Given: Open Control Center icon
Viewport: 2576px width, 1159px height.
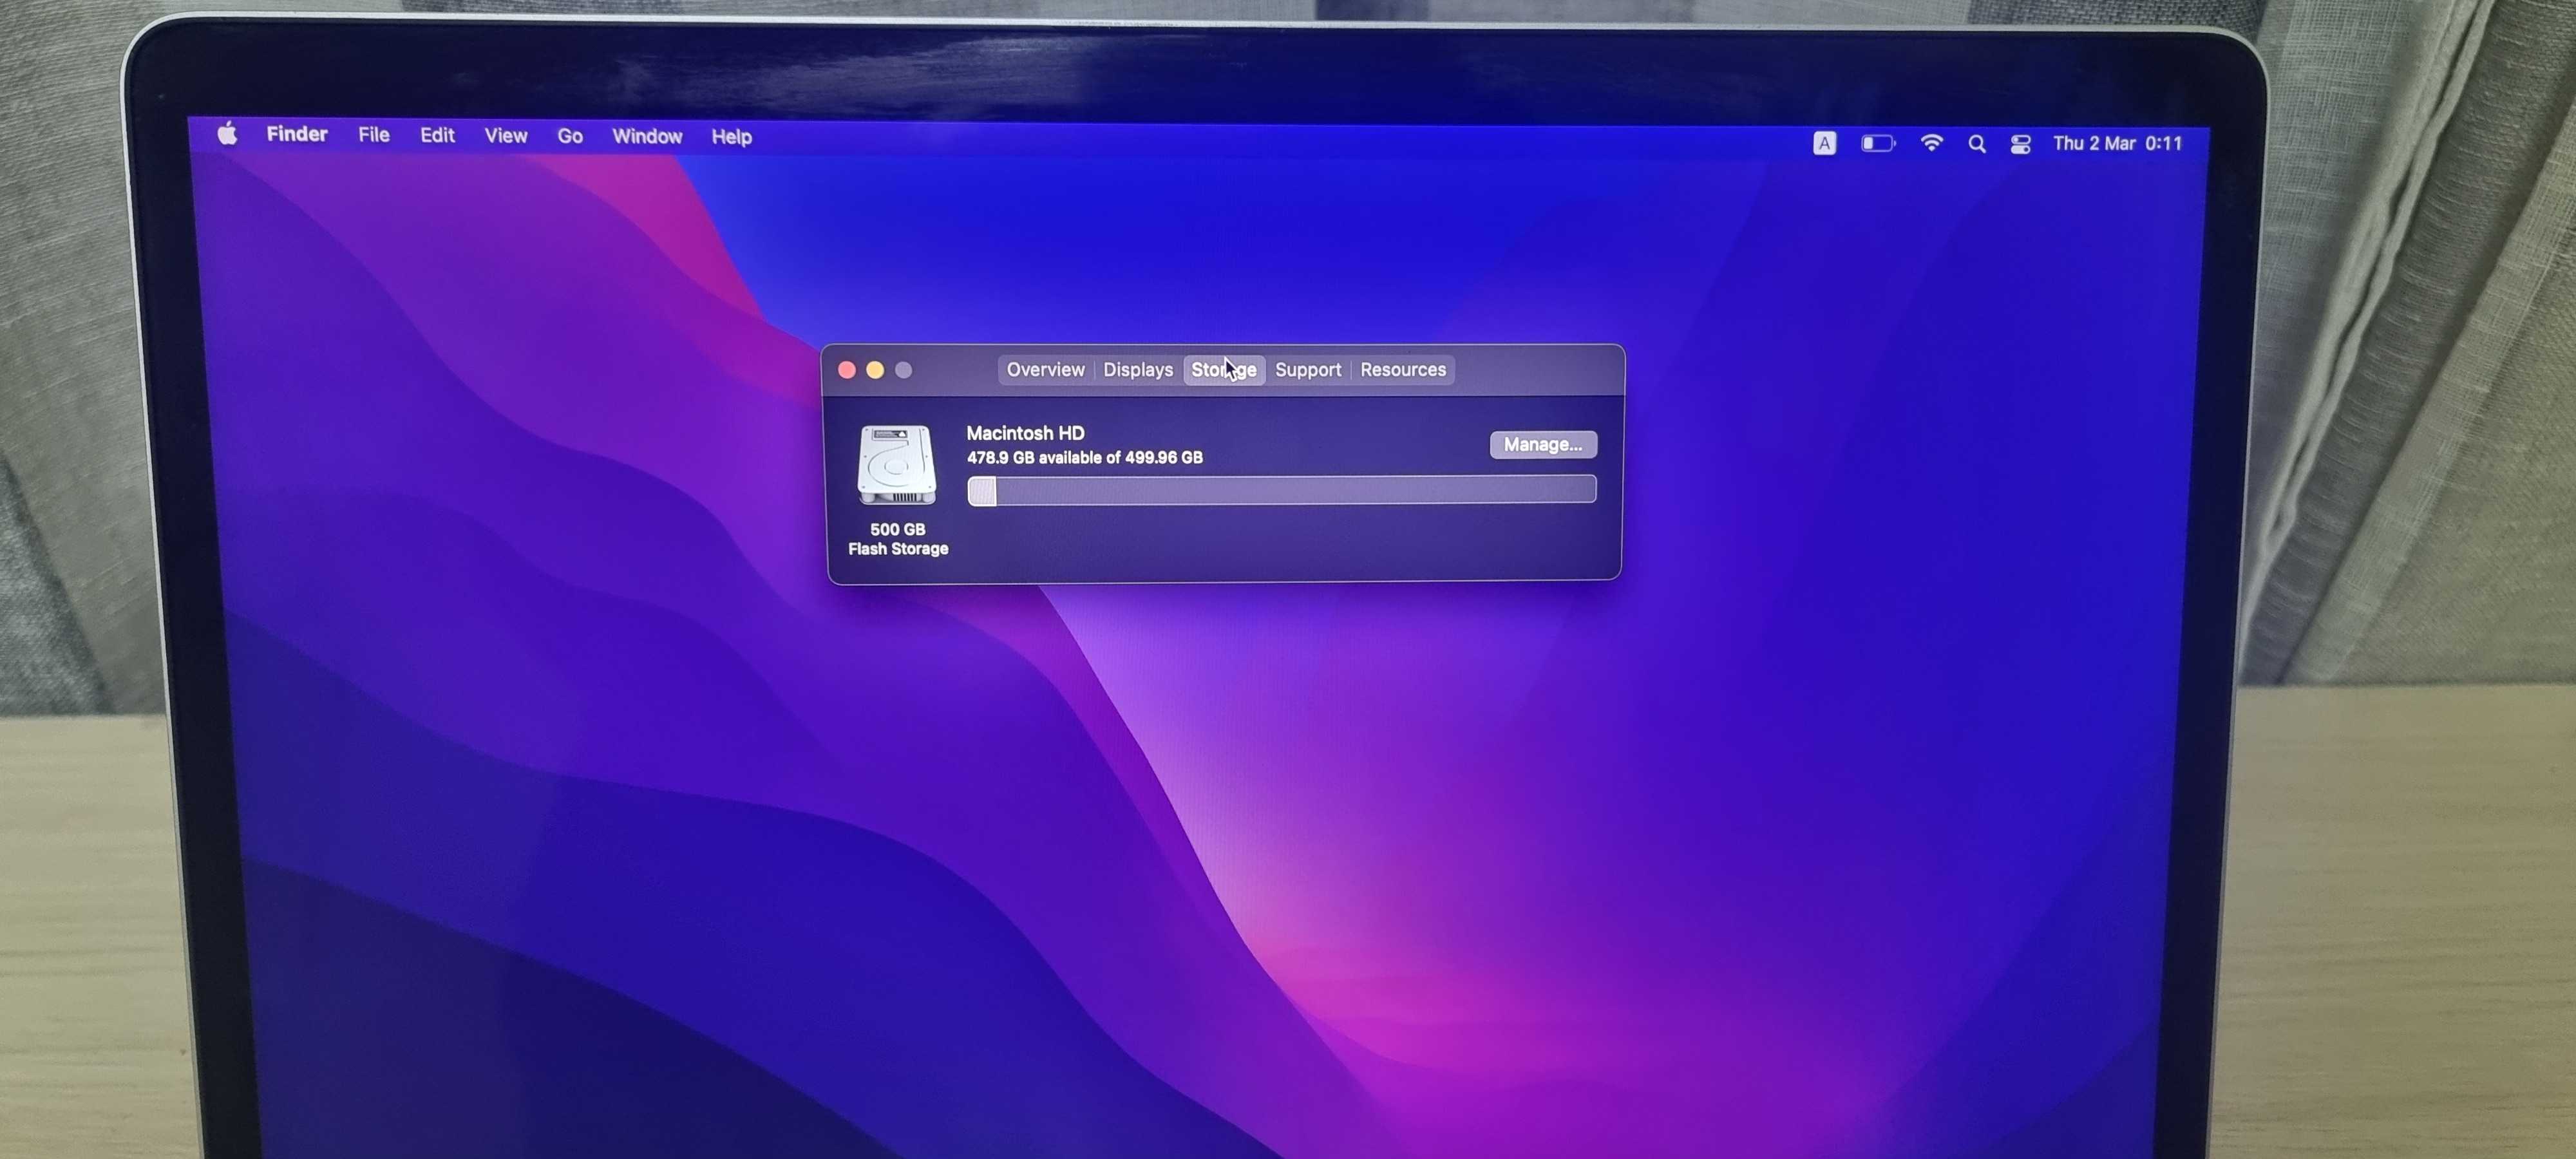Looking at the screenshot, I should pos(2020,144).
